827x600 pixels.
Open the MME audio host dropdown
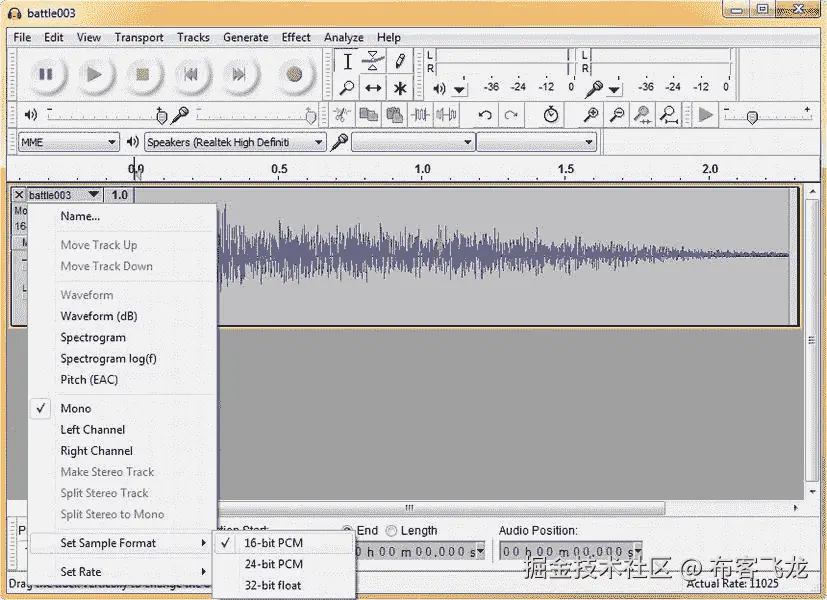pos(68,142)
